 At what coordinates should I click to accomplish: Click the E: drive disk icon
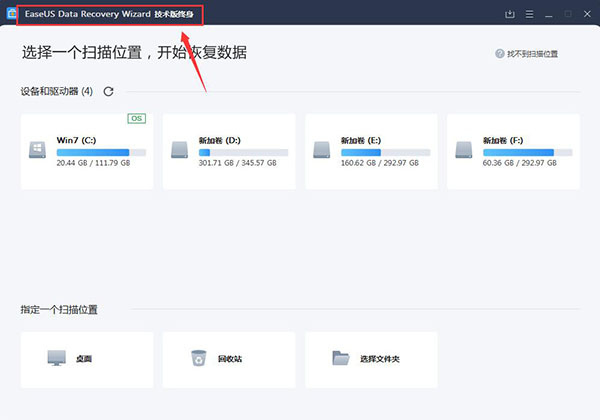(x=322, y=150)
